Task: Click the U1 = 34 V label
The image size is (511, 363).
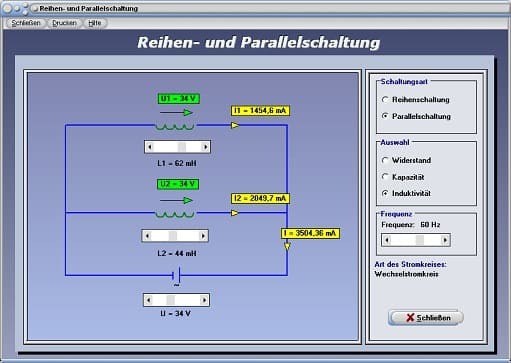Action: (x=178, y=99)
